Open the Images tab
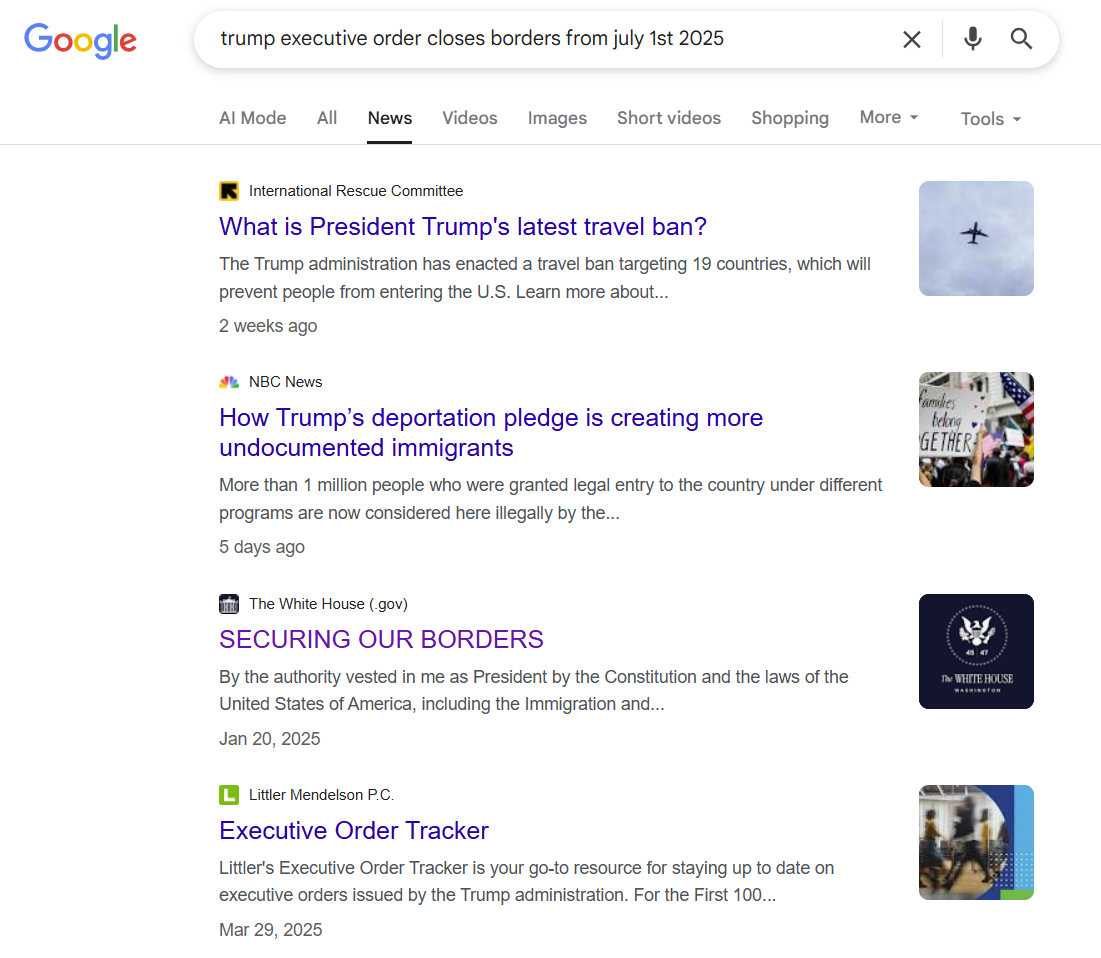Screen dimensions: 1101x958 [x=558, y=118]
